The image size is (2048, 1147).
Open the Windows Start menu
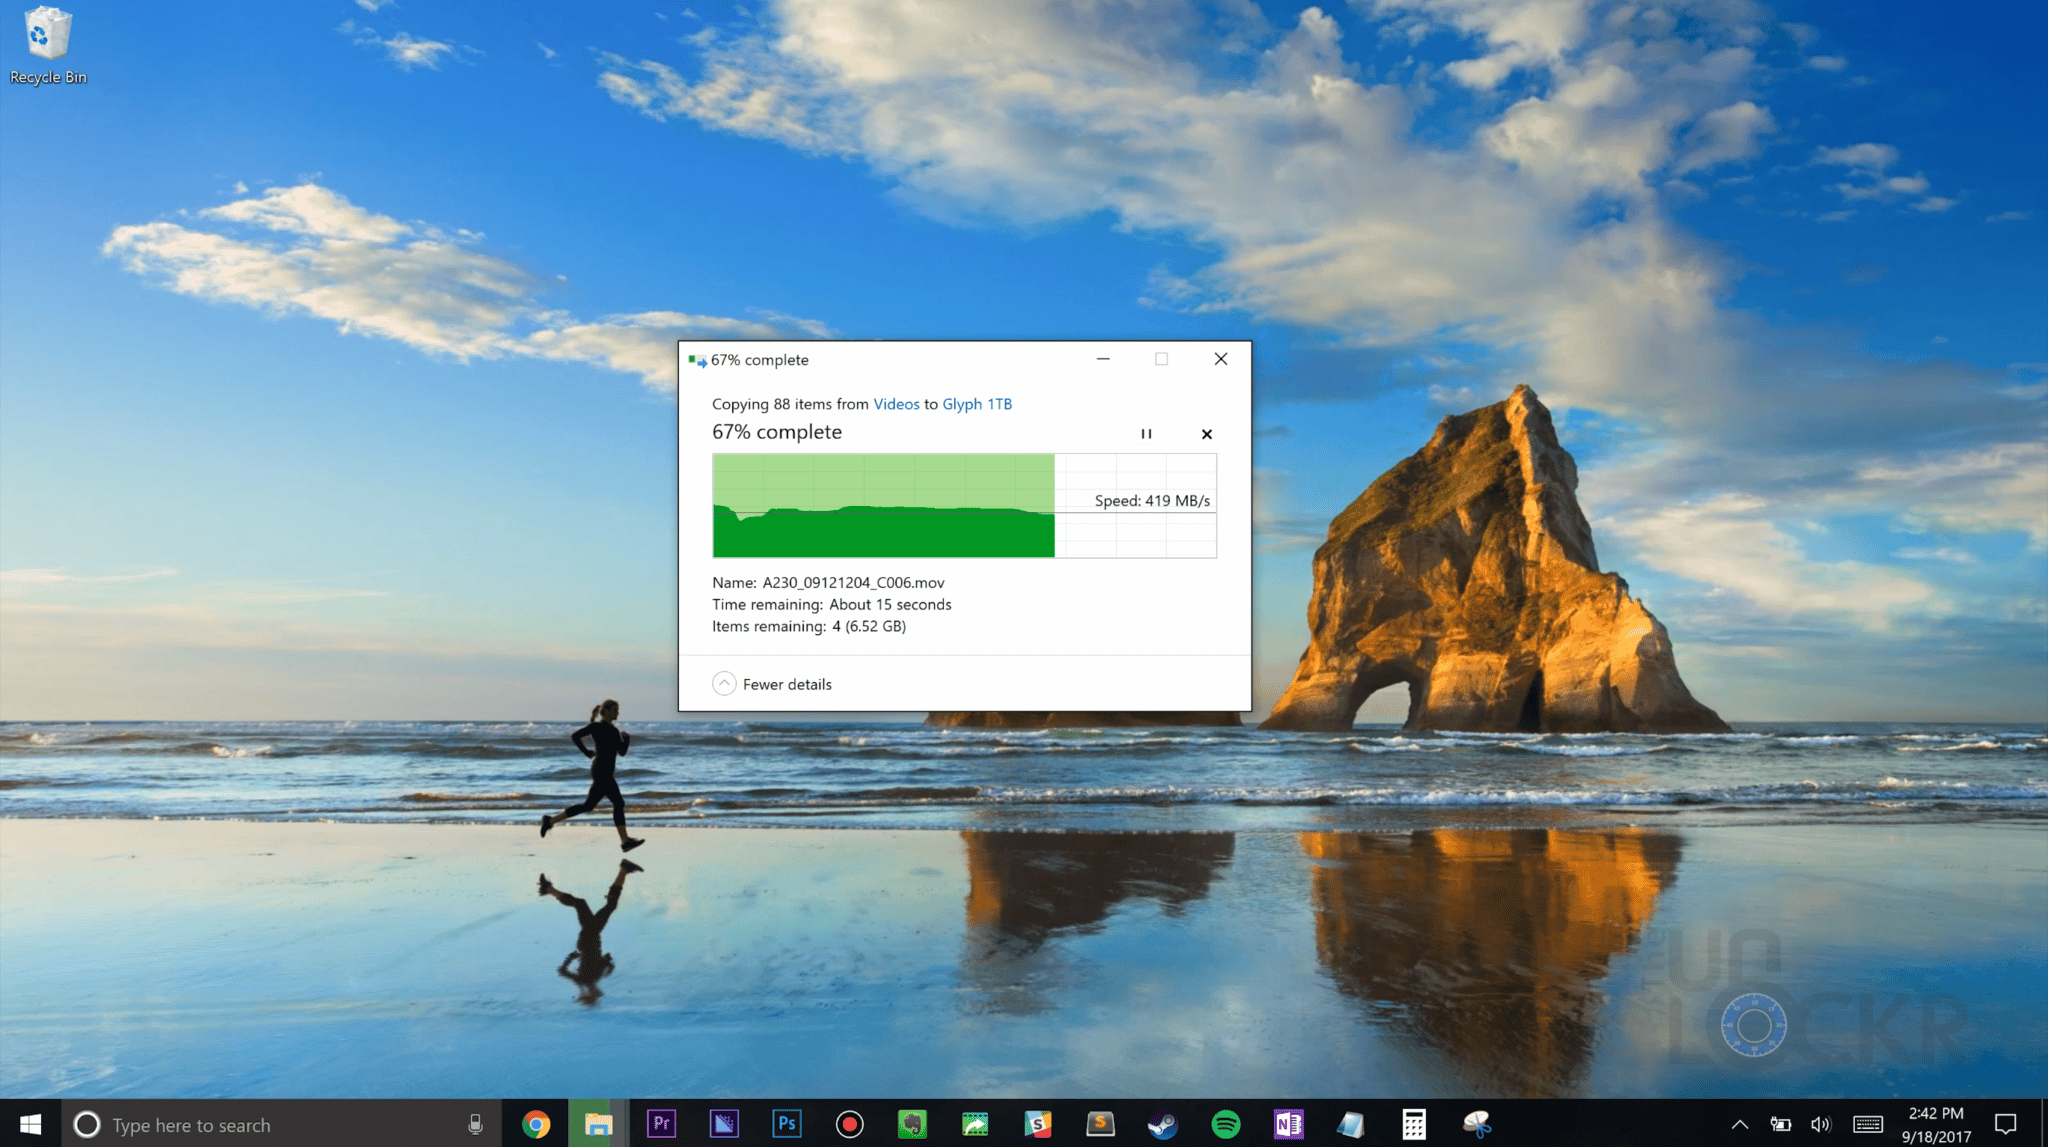pyautogui.click(x=30, y=1124)
